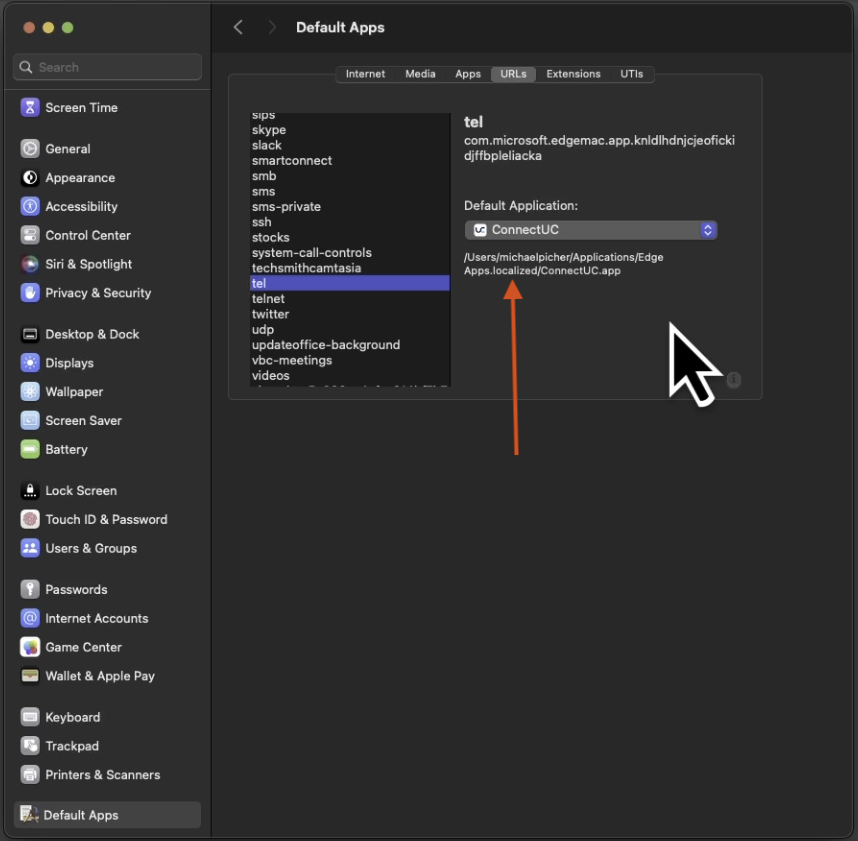Select the smb URL scheme
The image size is (858, 841).
click(x=350, y=176)
